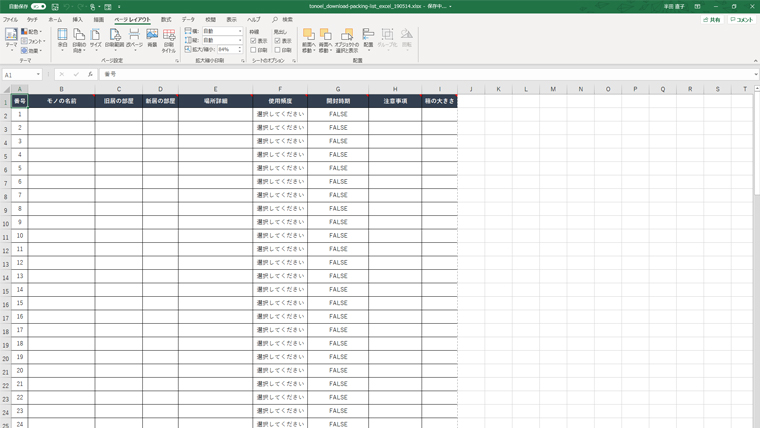This screenshot has width=760, height=428.
Task: Click the 余白 (Margins) icon
Action: [62, 38]
